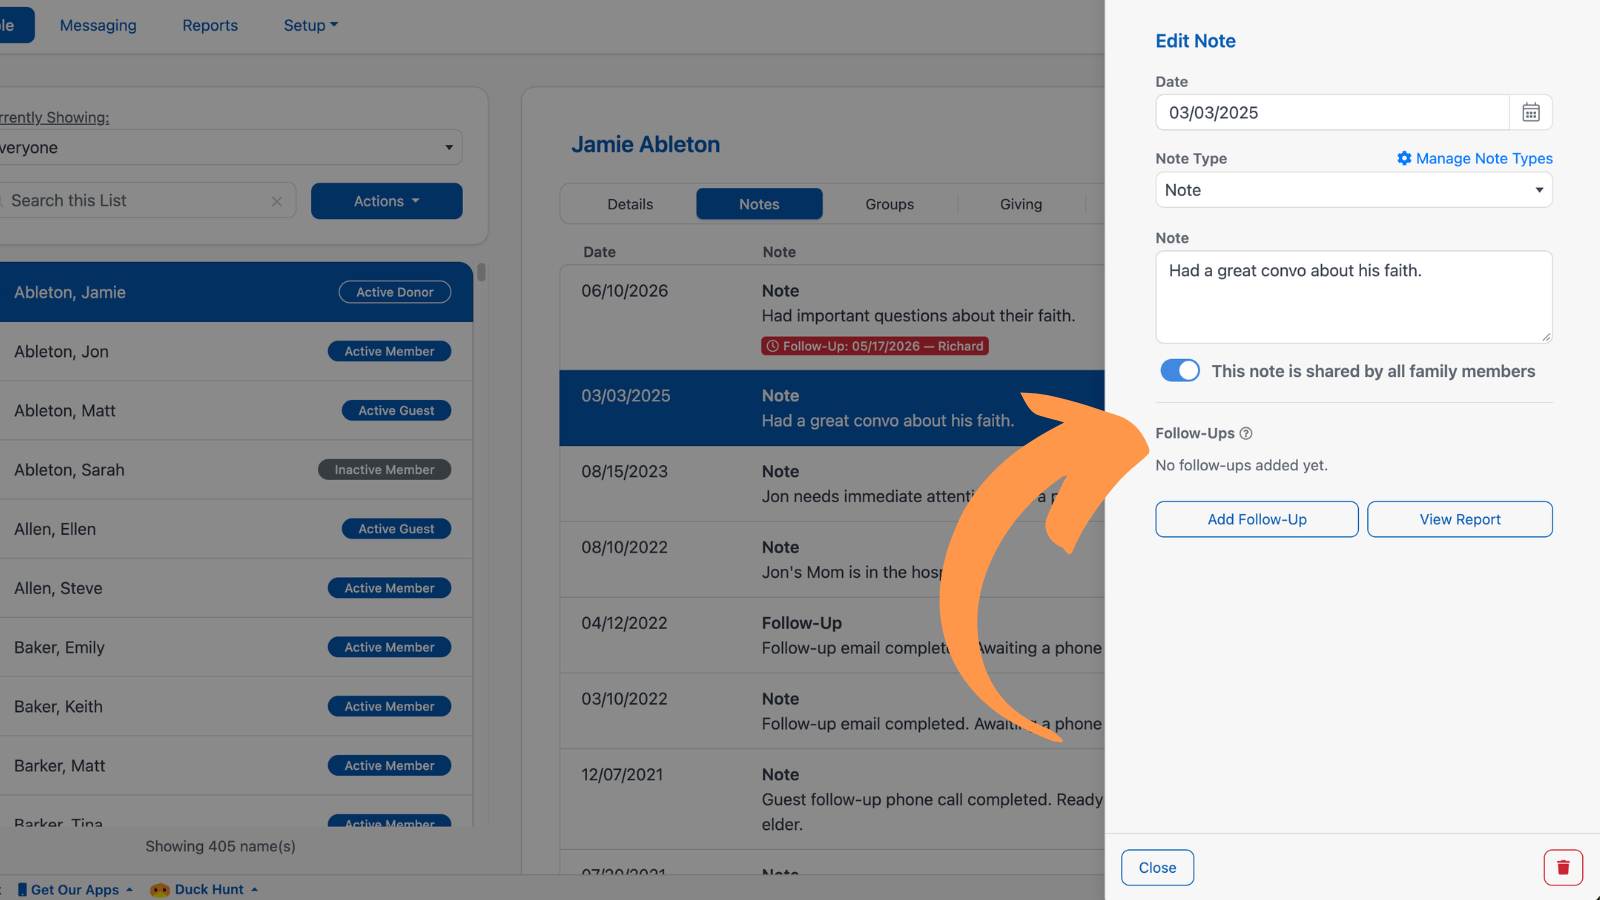
Task: Select Baker, Keith in the list
Action: click(236, 706)
